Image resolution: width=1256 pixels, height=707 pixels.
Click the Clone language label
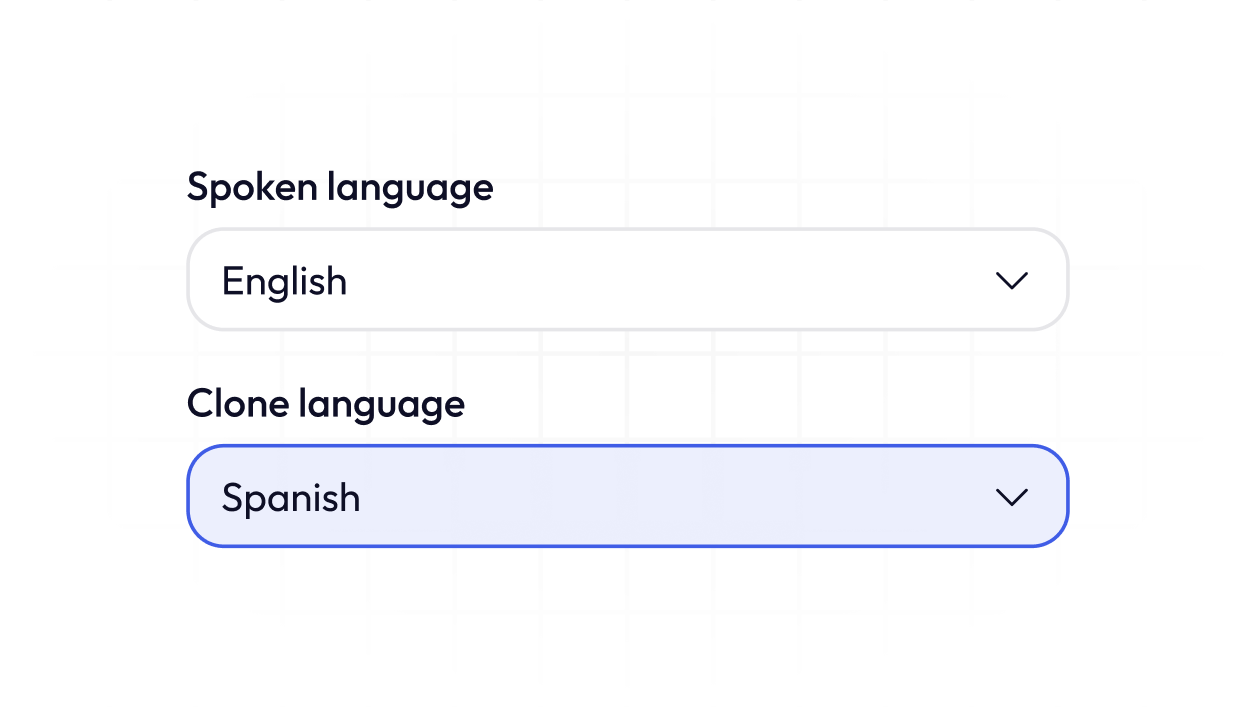(x=326, y=404)
